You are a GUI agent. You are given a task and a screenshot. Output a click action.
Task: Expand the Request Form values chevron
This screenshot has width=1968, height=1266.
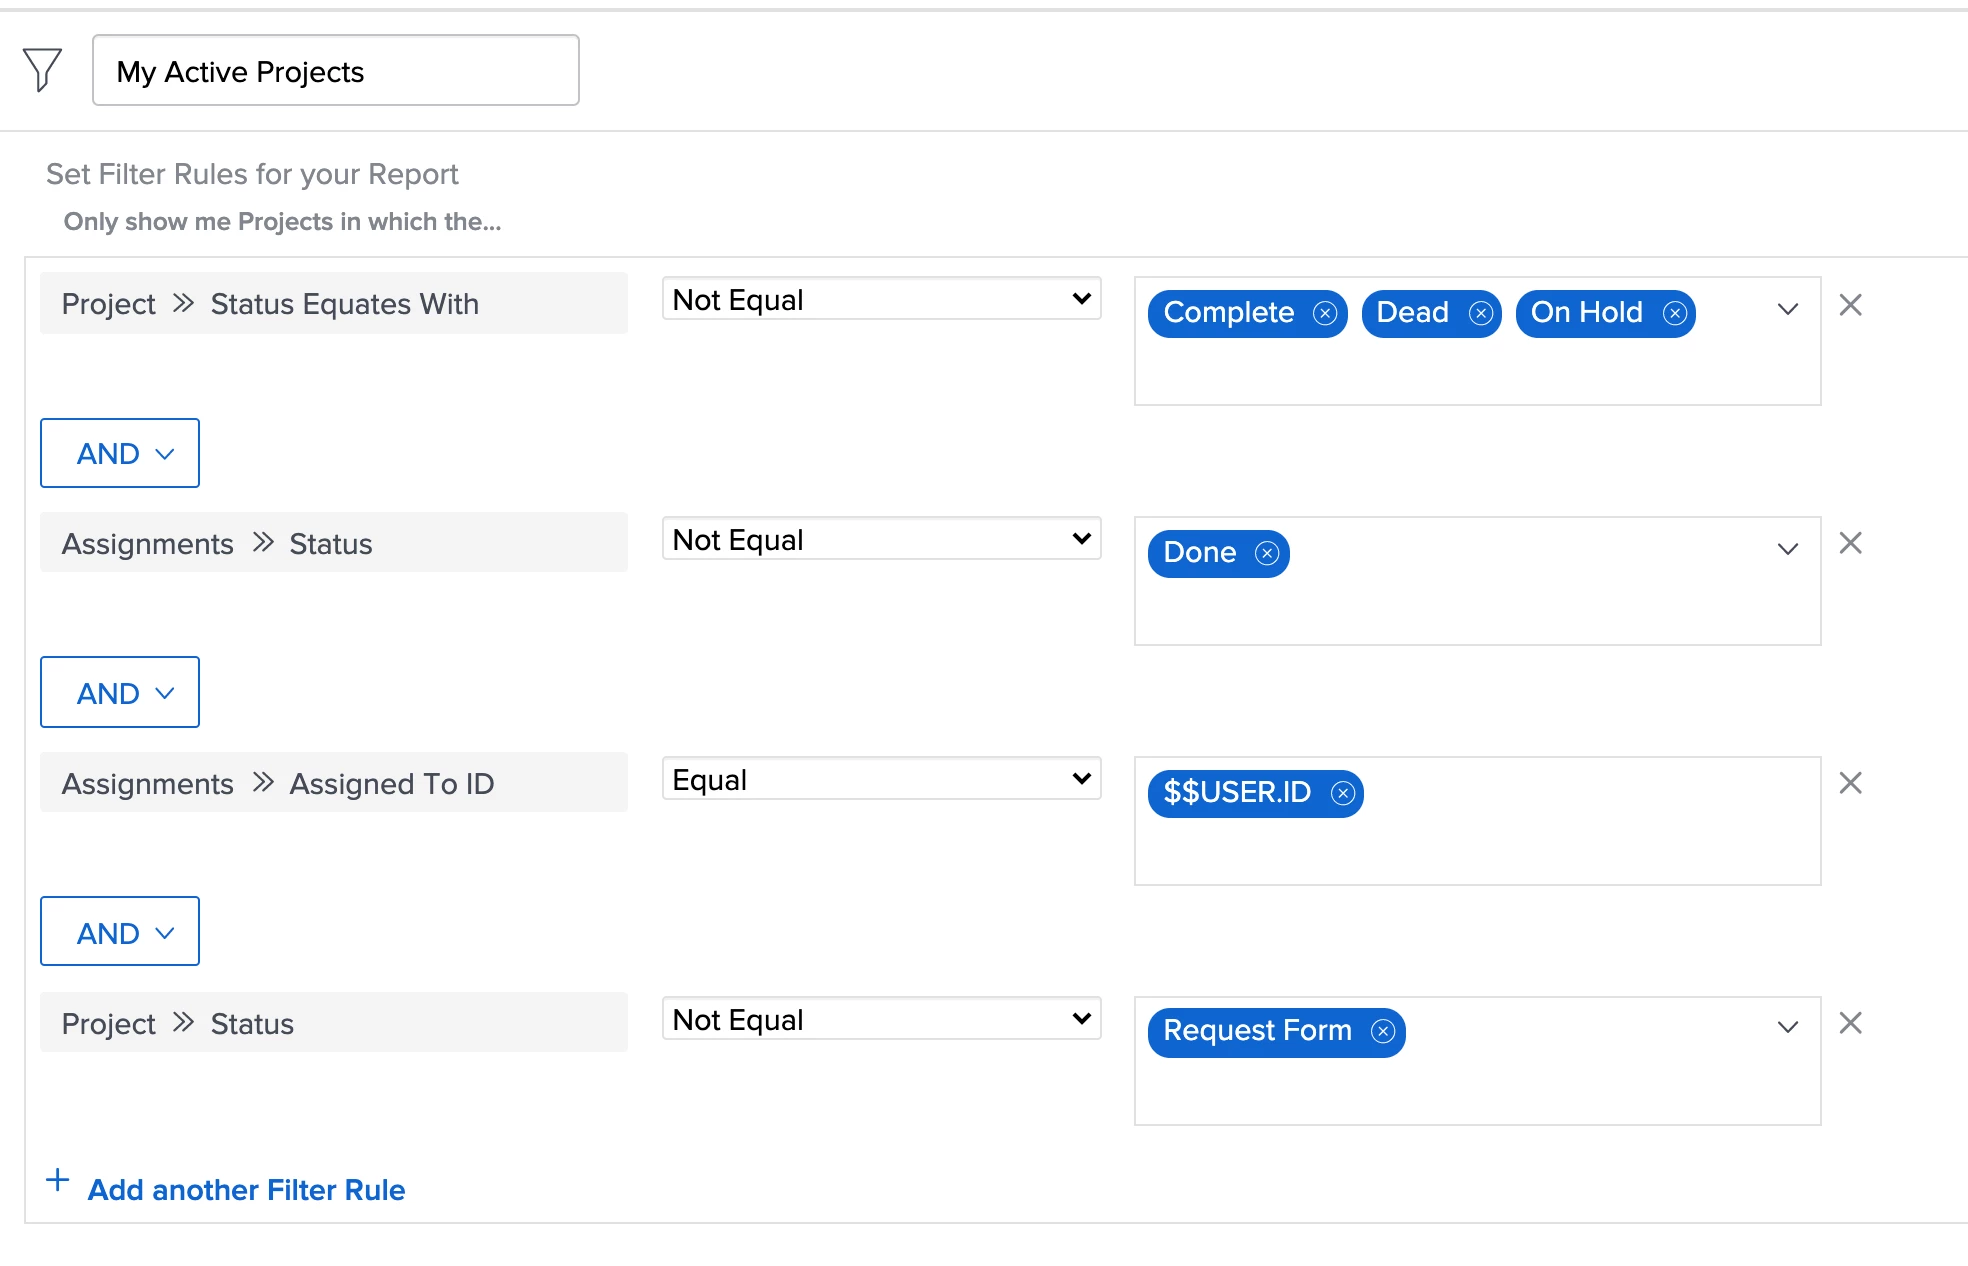[1788, 1027]
